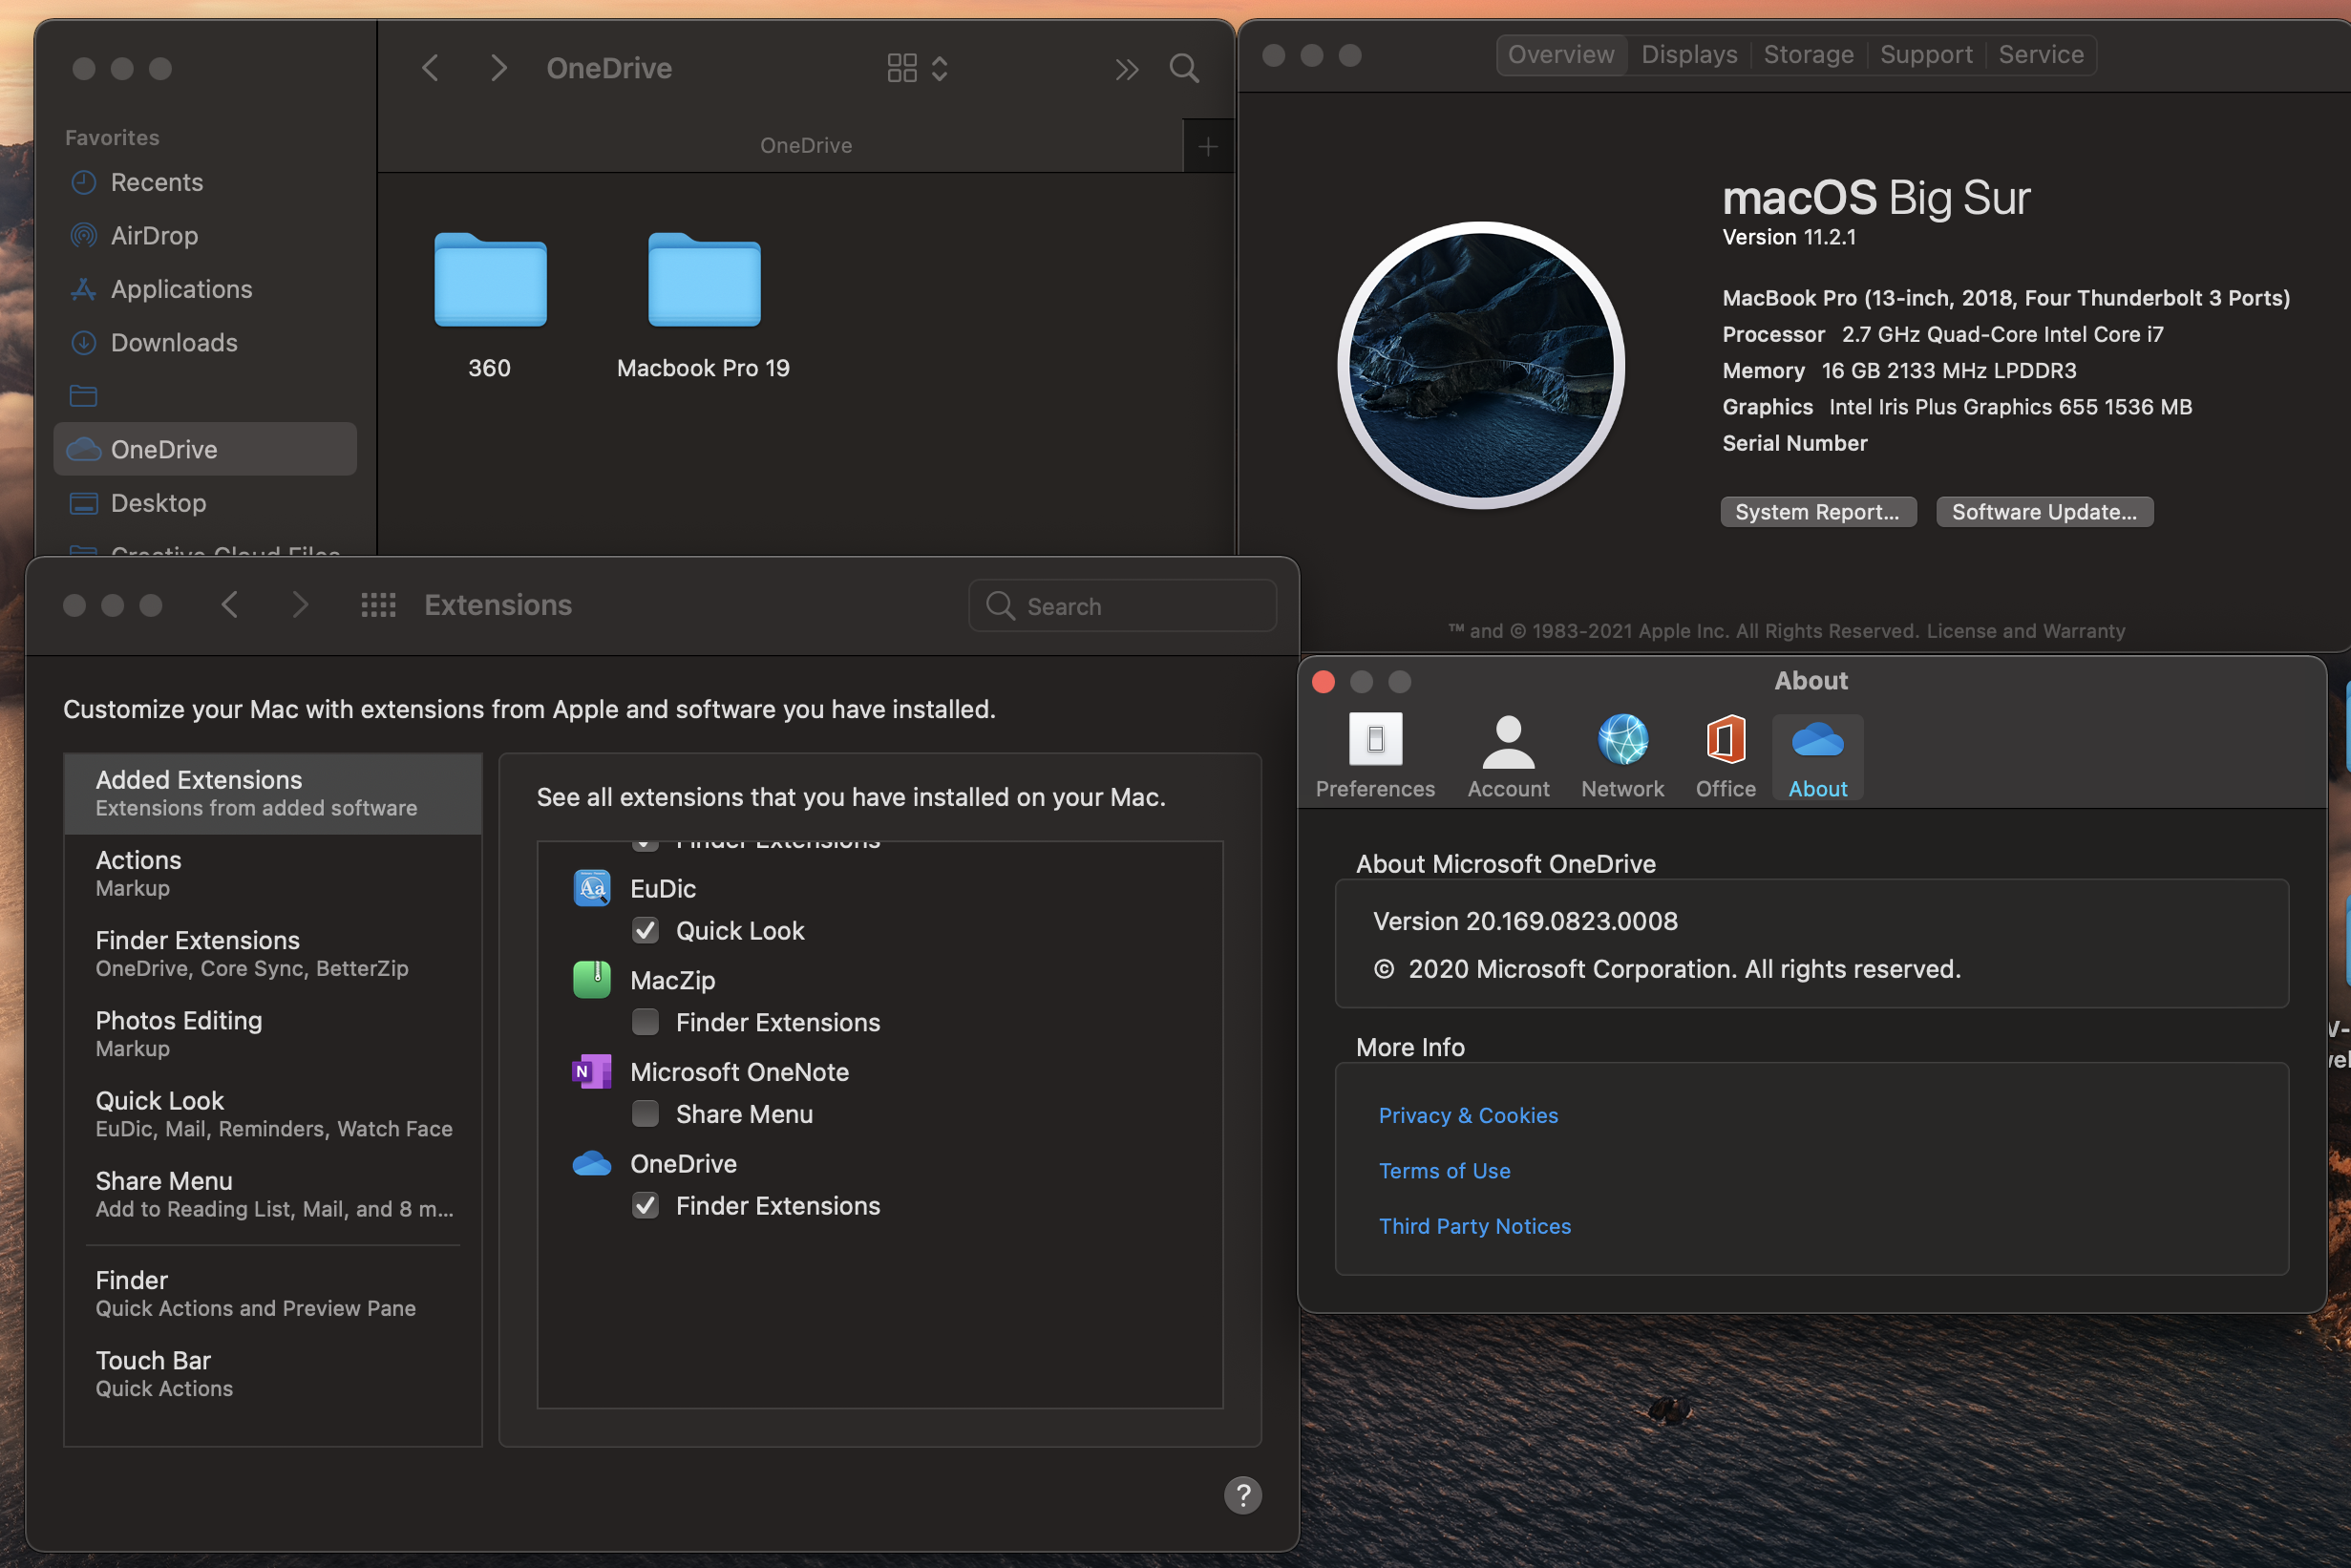Enable MacZip Finder Extensions checkbox

(x=645, y=1022)
